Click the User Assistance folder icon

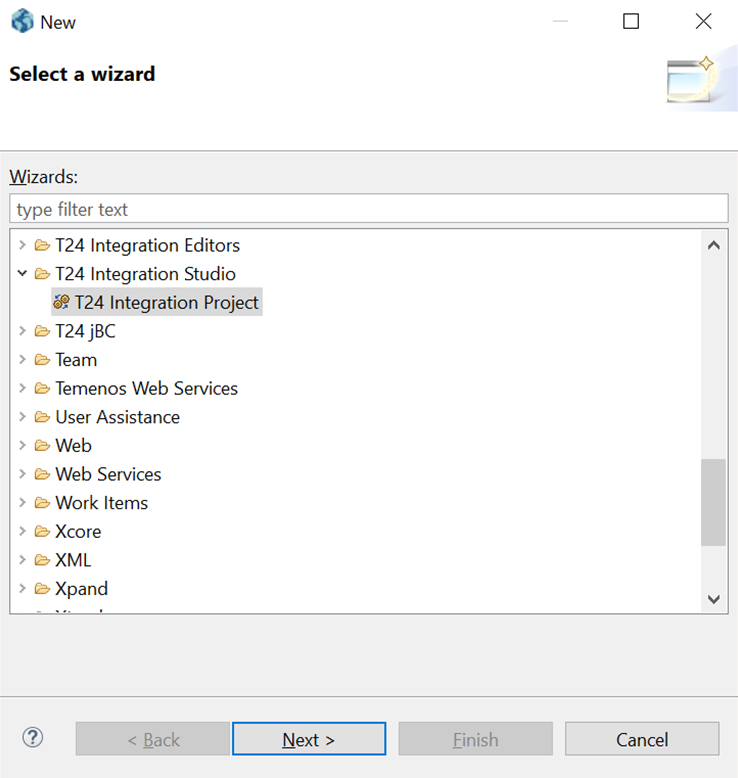pos(42,417)
